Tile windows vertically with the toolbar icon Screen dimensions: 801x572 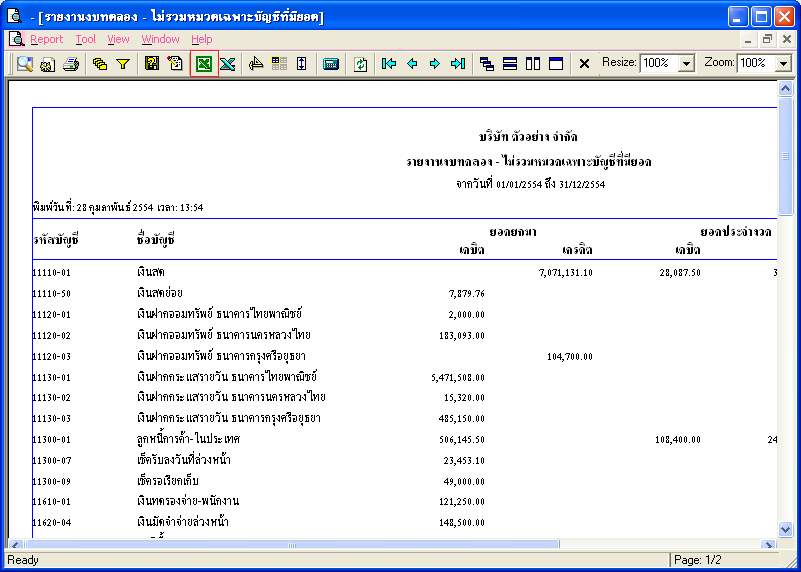(x=533, y=64)
